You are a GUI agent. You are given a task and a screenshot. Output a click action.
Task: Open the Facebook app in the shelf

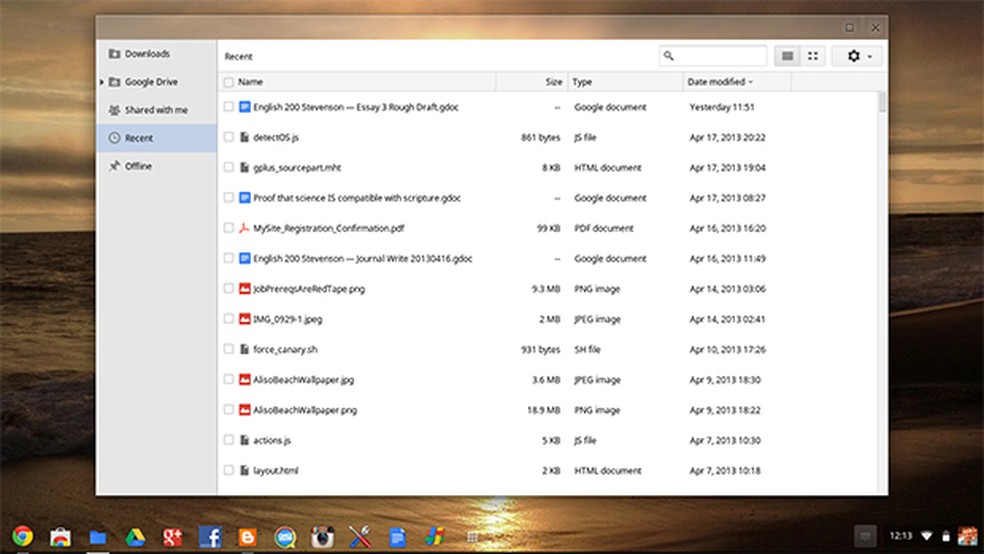210,537
